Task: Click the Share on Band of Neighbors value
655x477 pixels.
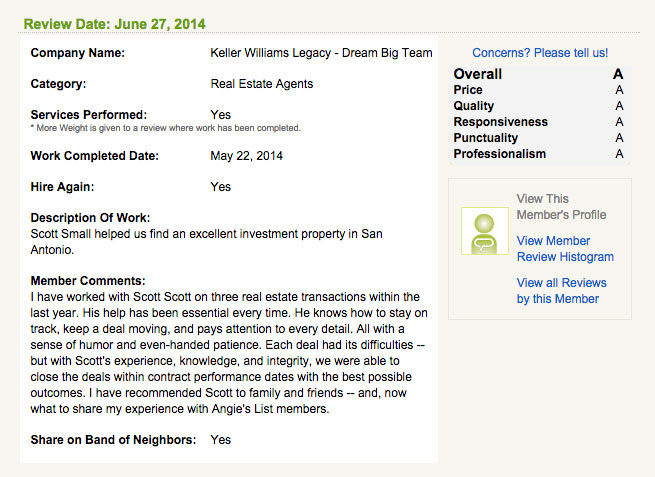Action: pyautogui.click(x=221, y=439)
